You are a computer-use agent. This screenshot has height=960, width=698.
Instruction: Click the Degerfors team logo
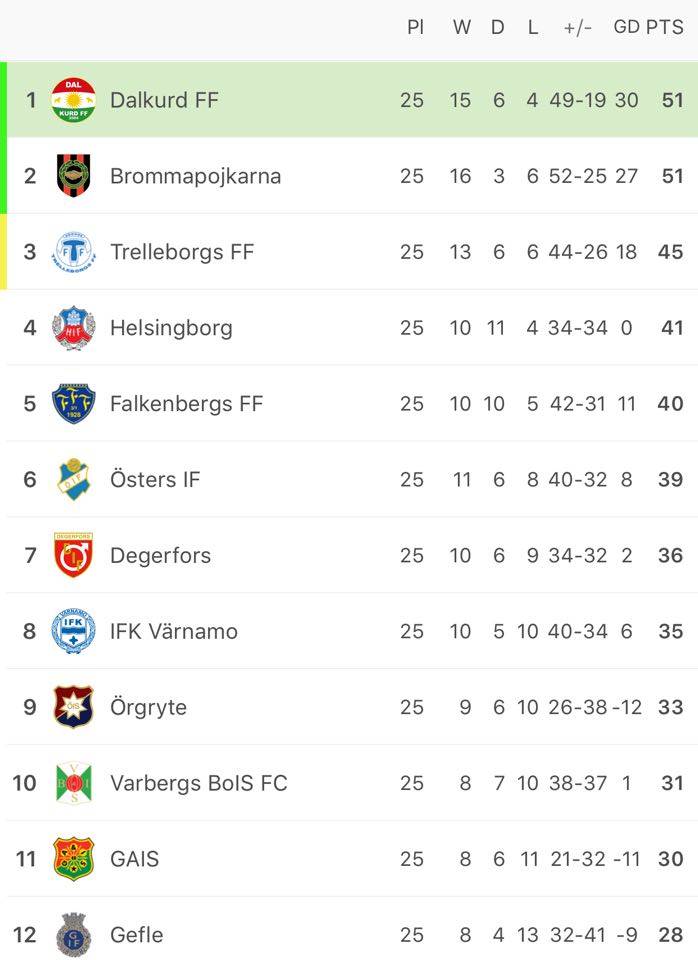pos(73,556)
